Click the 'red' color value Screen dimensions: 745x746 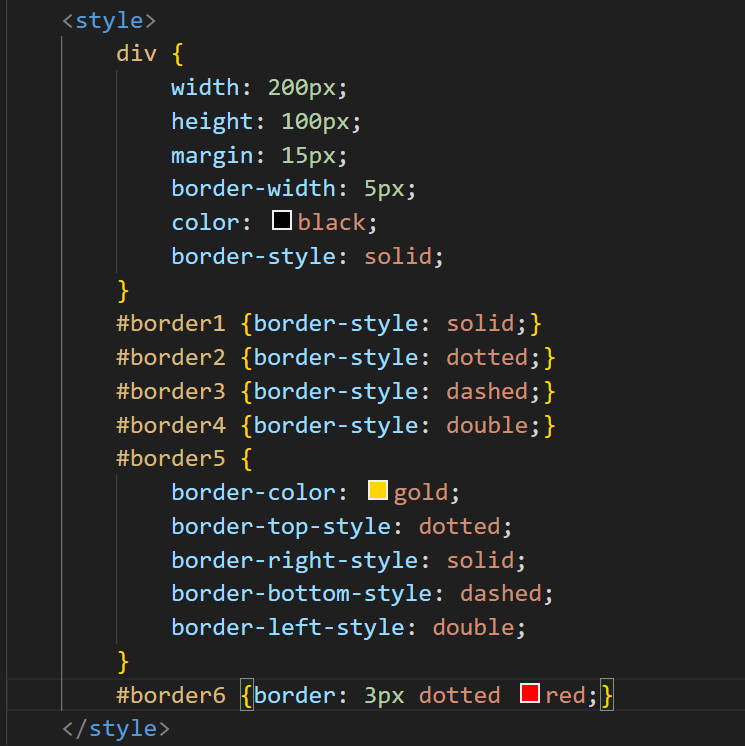[565, 696]
